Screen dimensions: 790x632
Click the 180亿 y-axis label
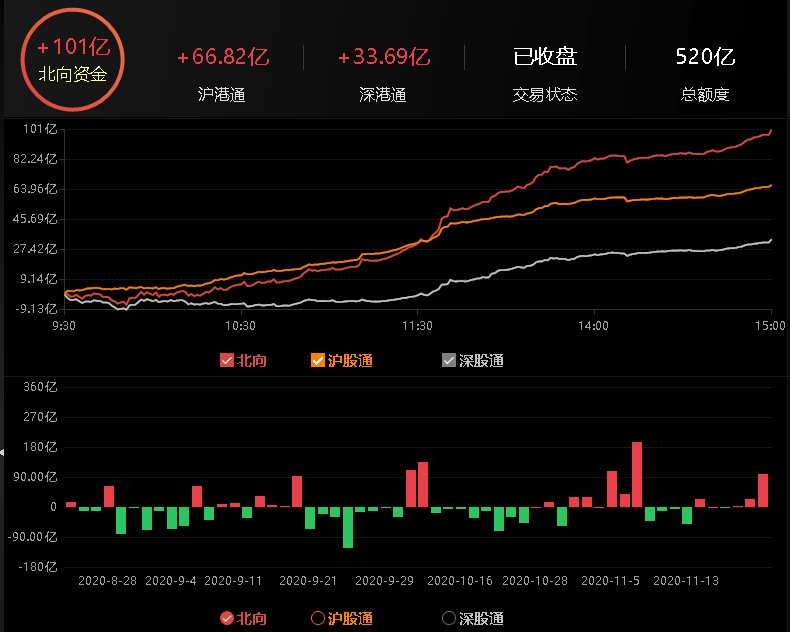point(40,447)
